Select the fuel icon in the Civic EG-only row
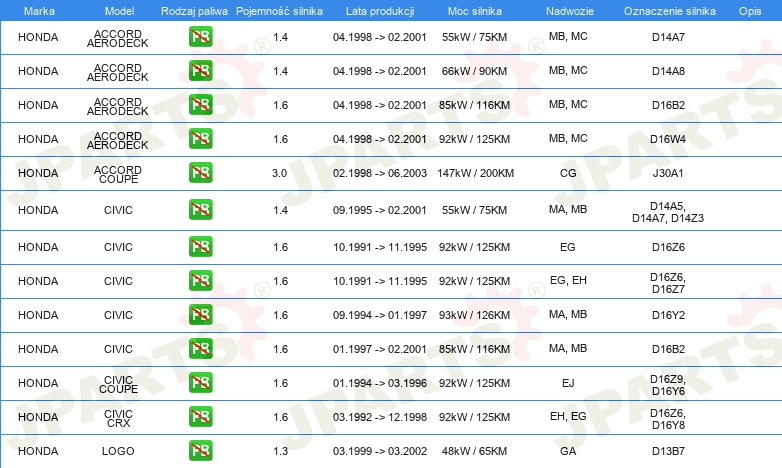The width and height of the screenshot is (782, 468). coord(200,246)
